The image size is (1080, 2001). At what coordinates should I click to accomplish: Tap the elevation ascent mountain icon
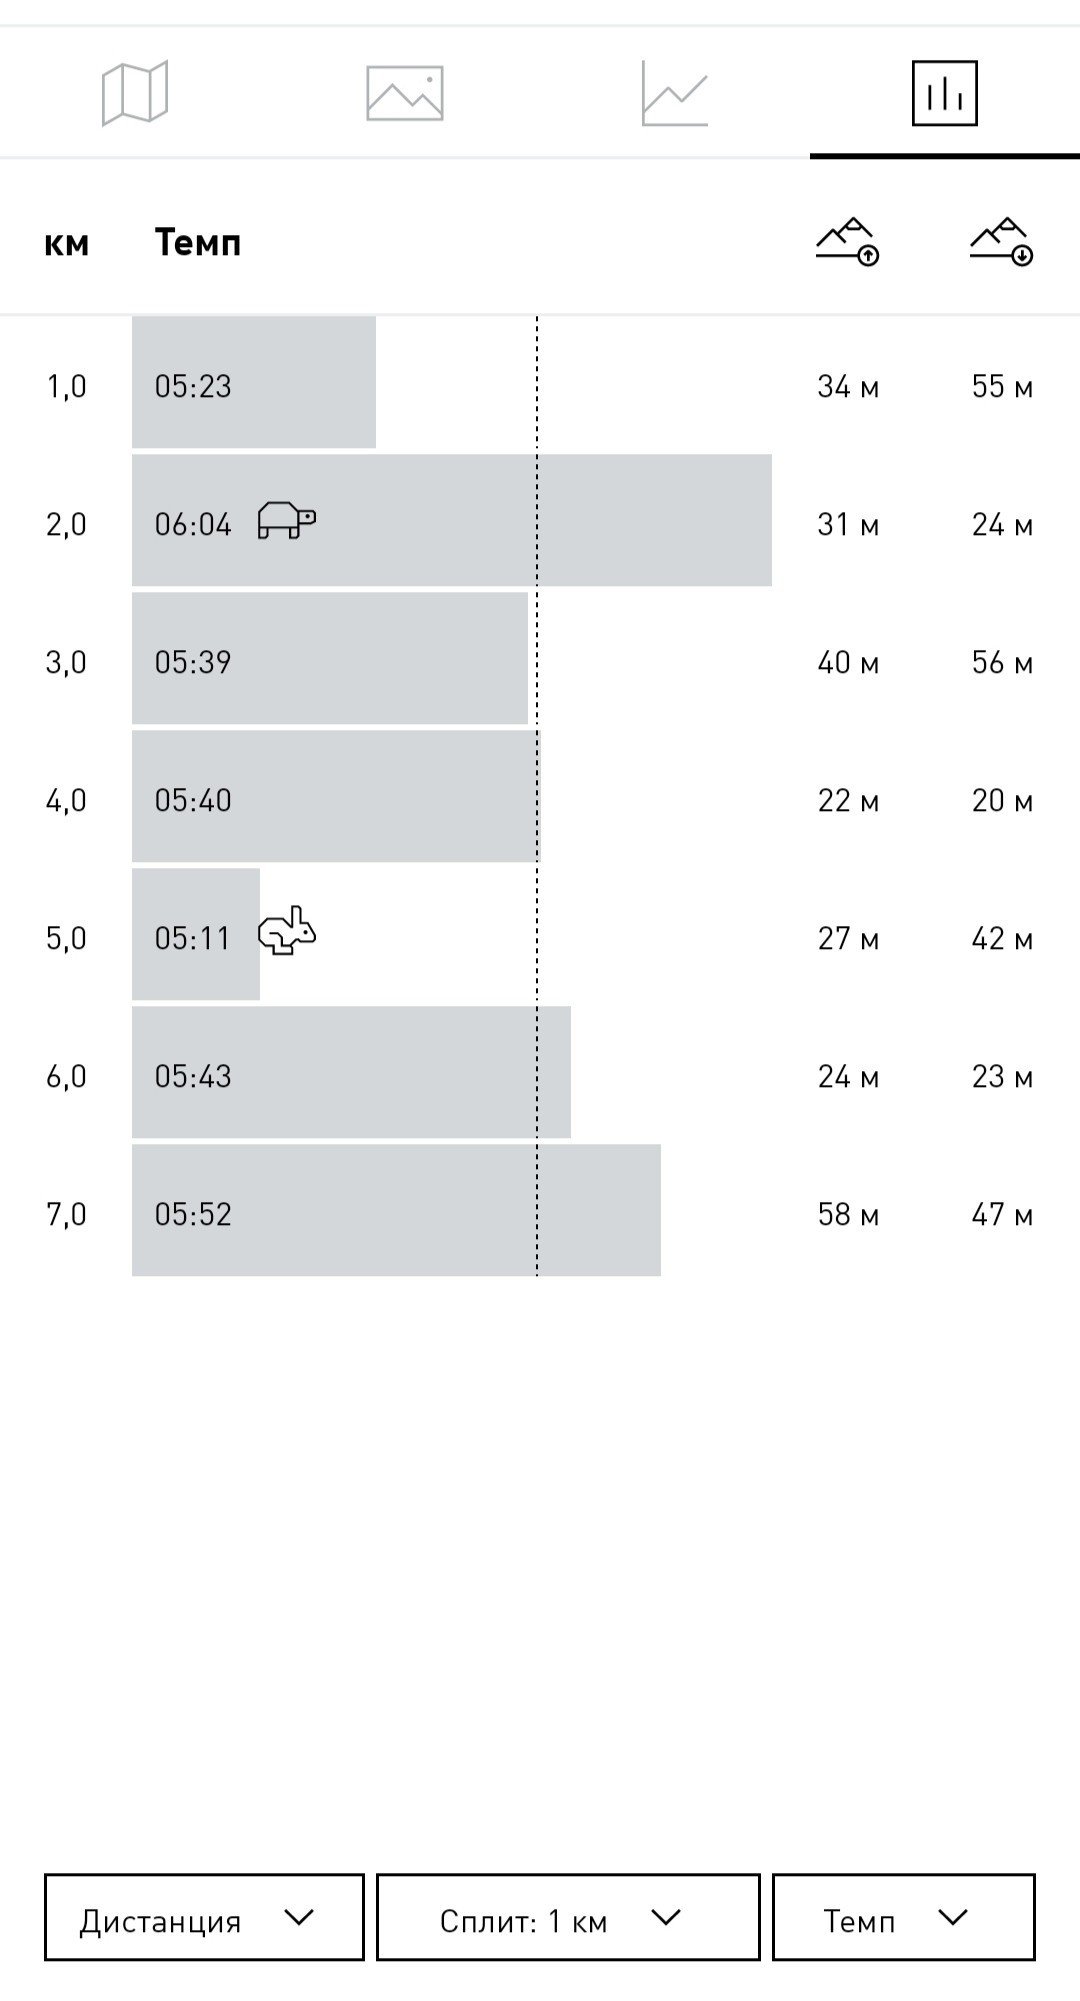click(848, 241)
